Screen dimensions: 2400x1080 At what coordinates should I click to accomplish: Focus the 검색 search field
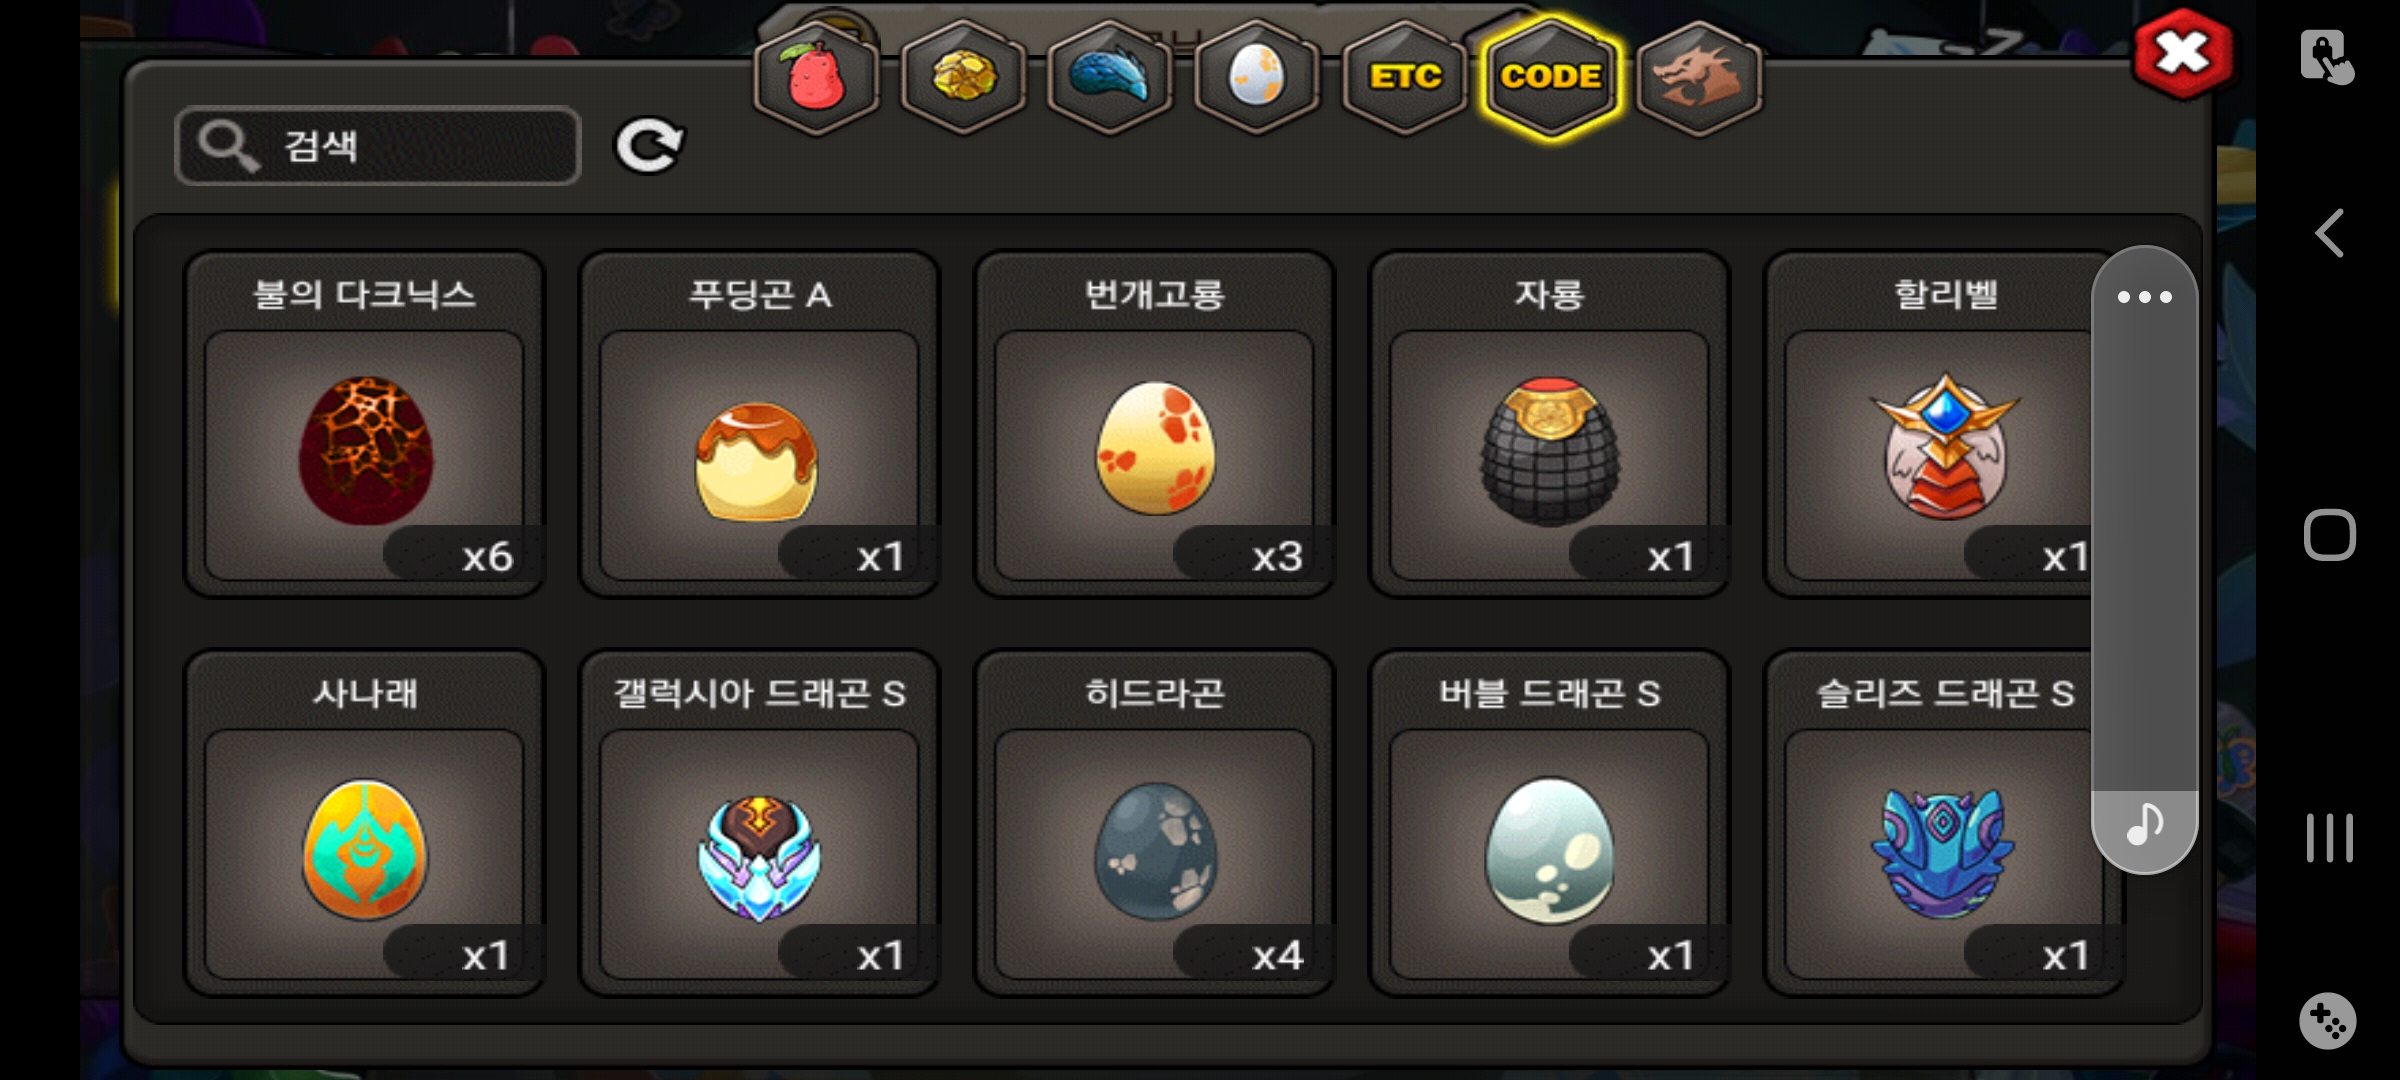point(378,146)
